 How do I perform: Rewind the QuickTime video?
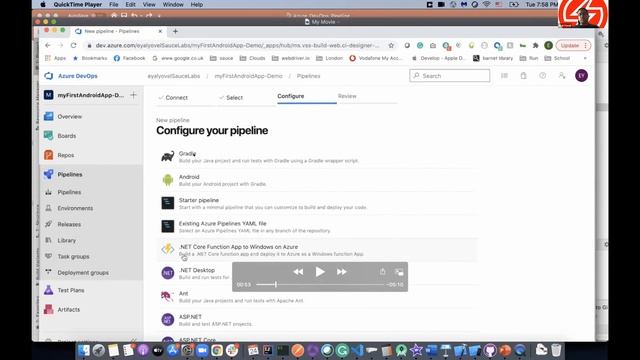pyautogui.click(x=298, y=272)
